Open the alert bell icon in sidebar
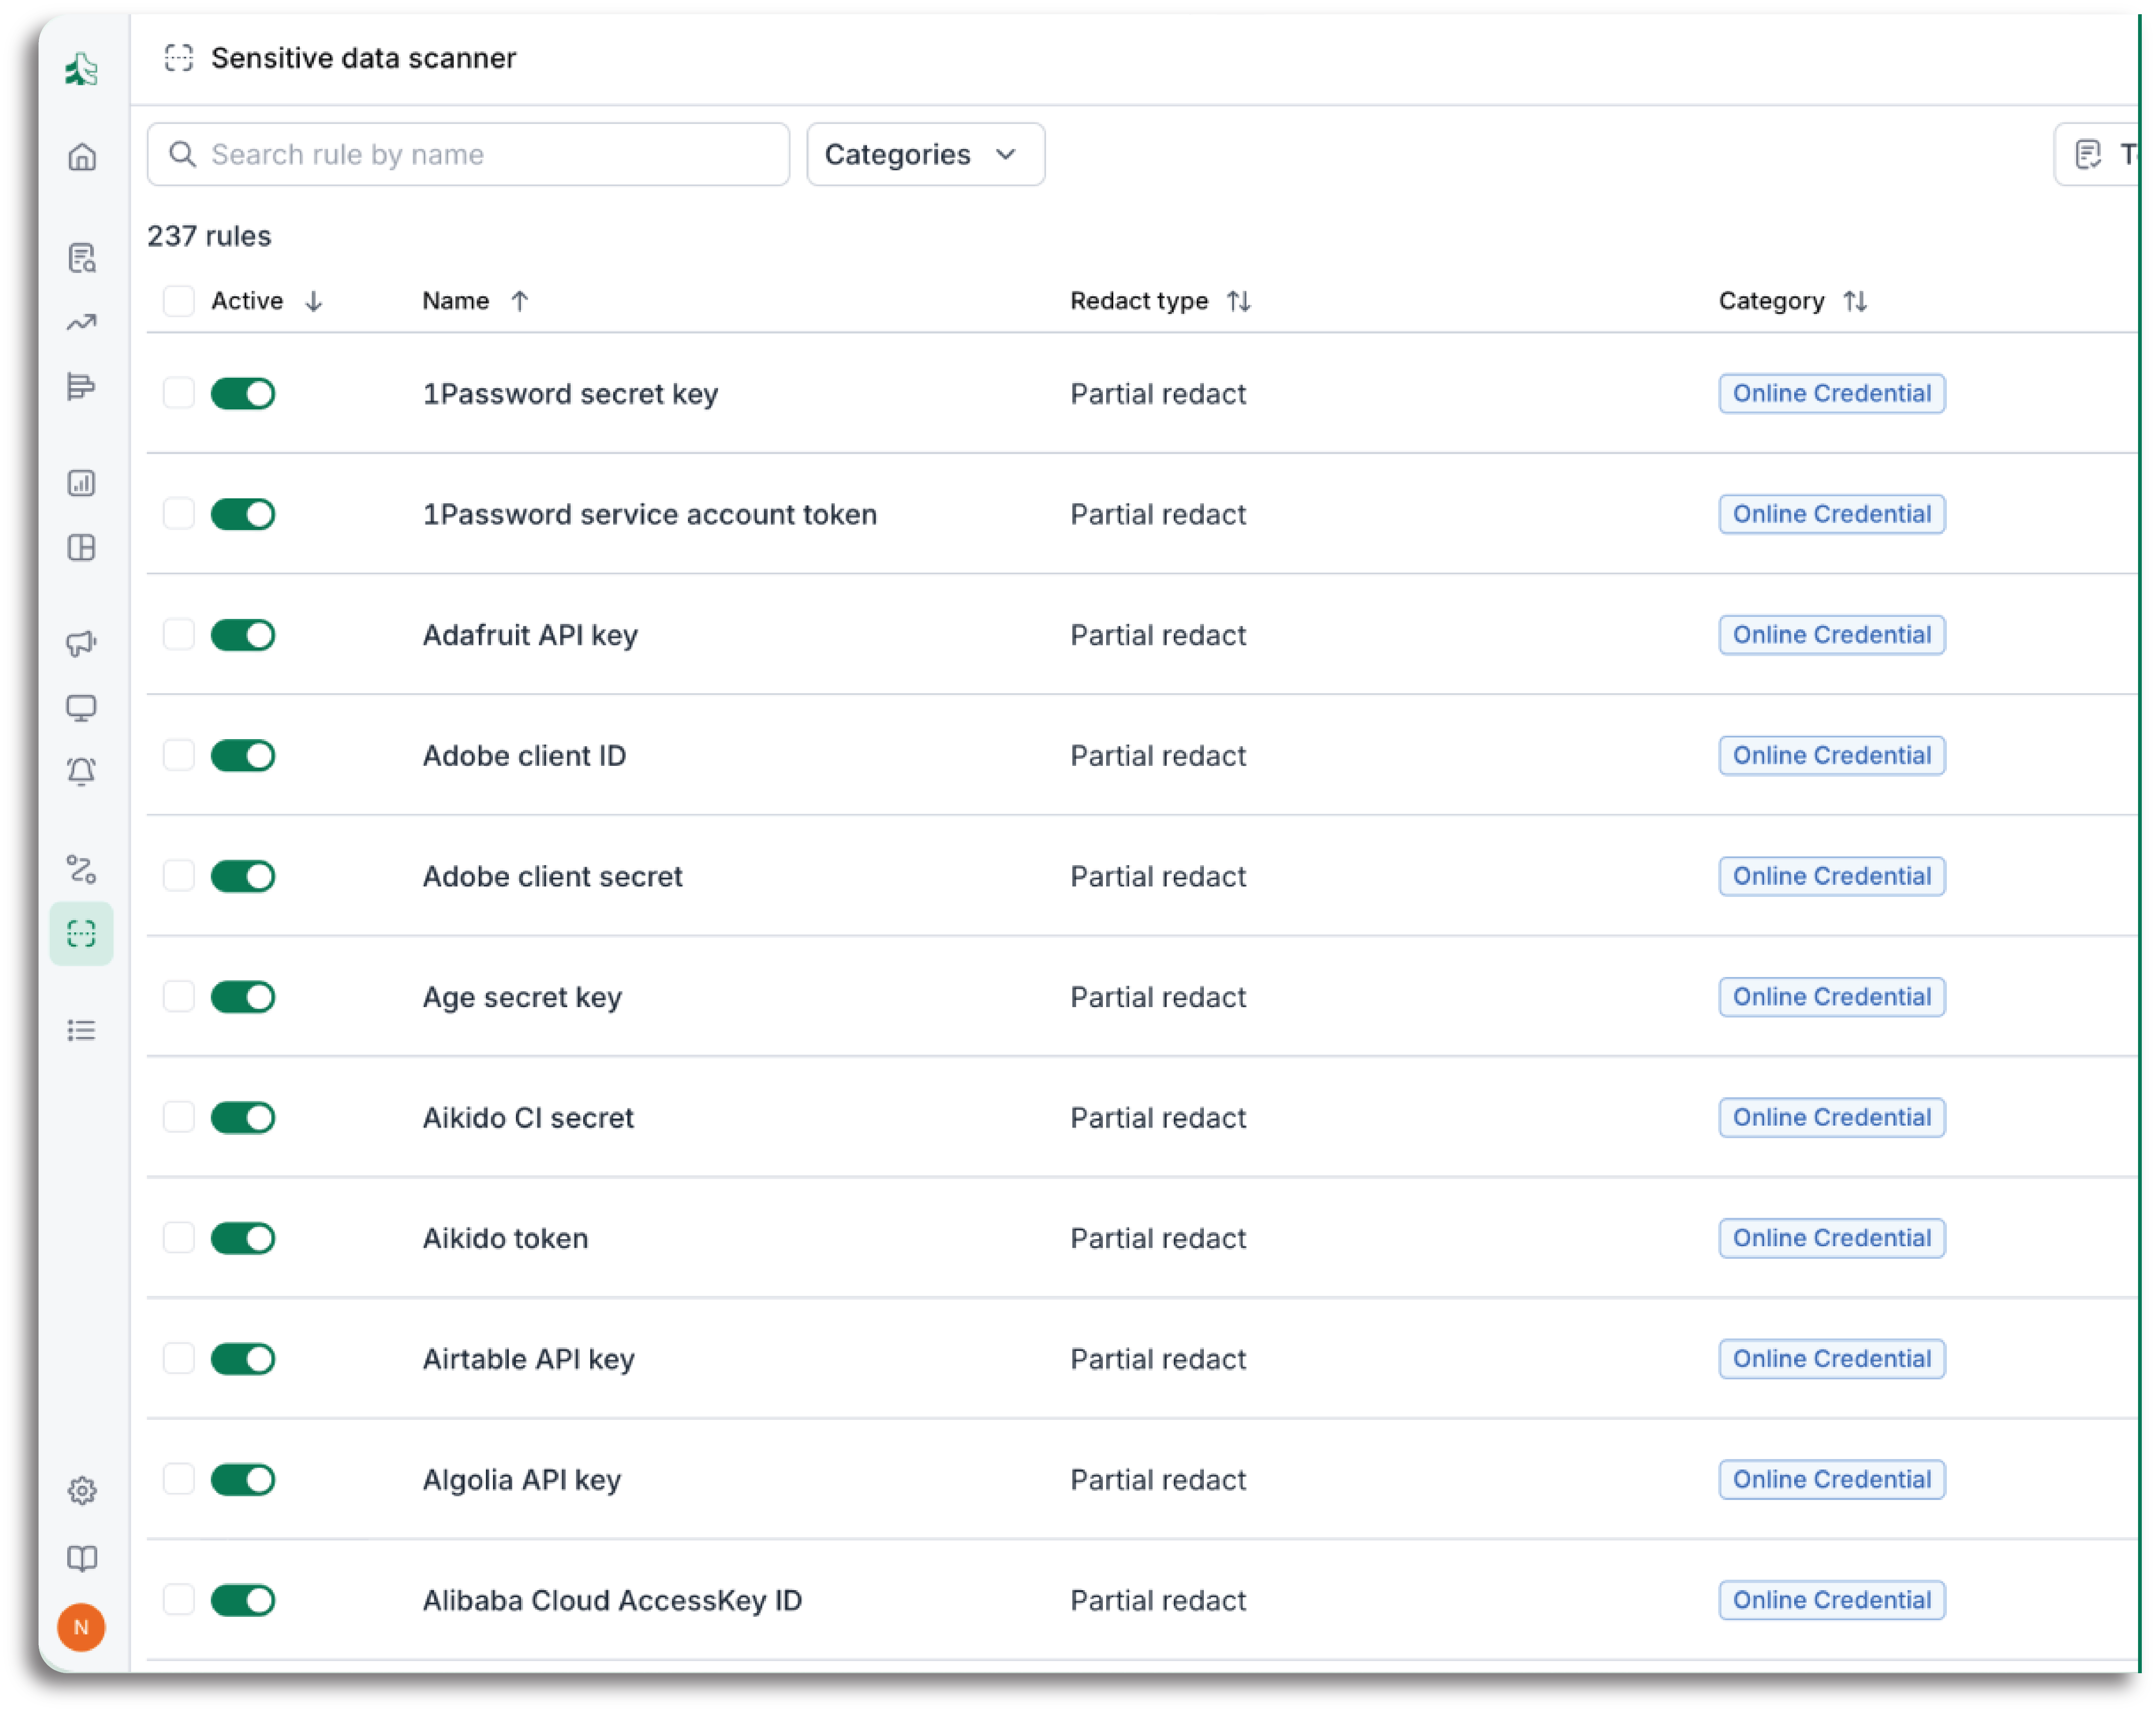Image resolution: width=2156 pixels, height=1712 pixels. click(82, 772)
